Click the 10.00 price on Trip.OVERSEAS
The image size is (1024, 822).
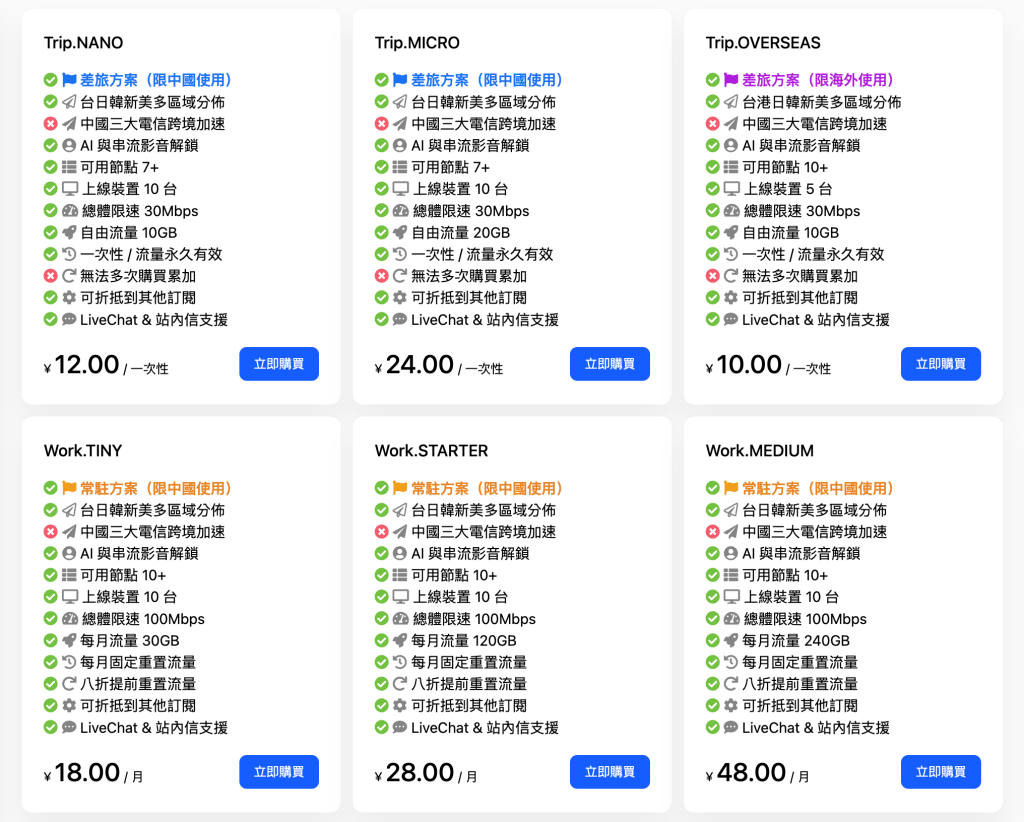click(x=749, y=364)
